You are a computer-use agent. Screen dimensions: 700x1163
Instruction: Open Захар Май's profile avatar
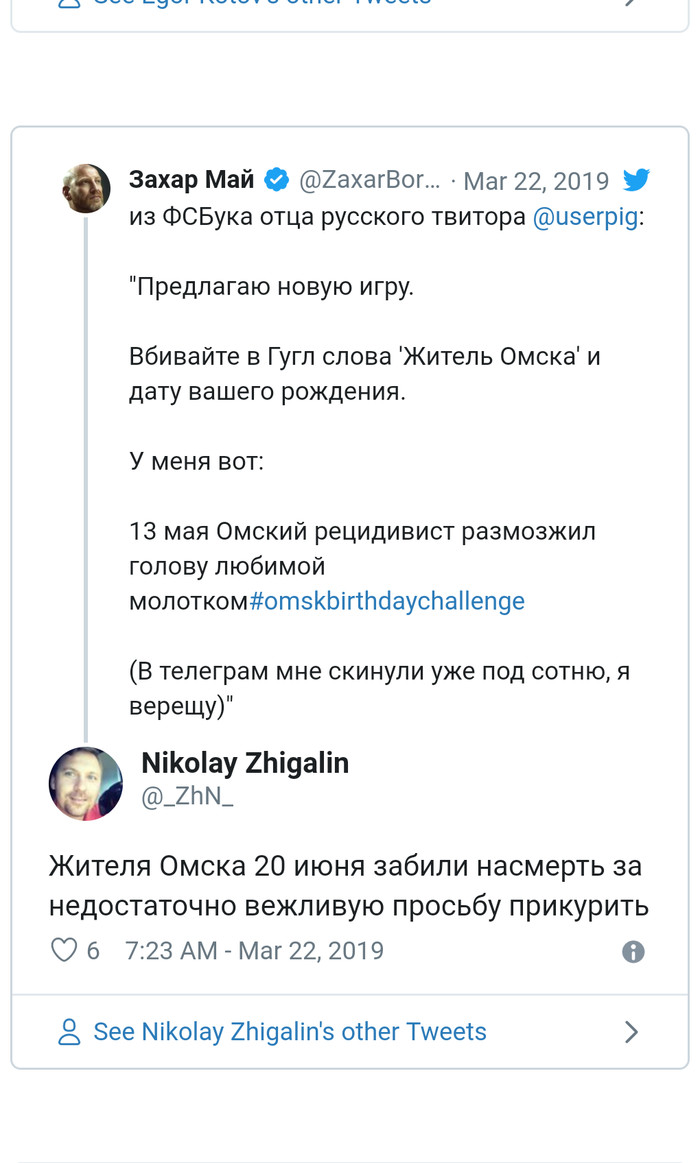86,188
